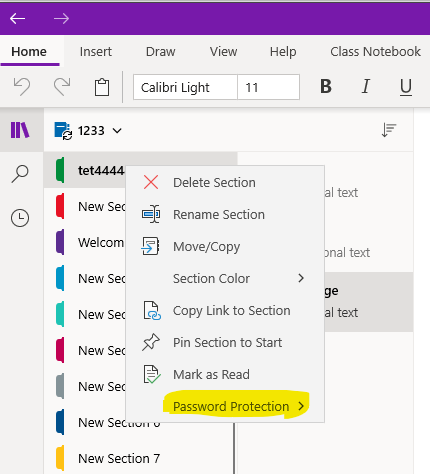Choose Mark as Read
This screenshot has width=430, height=474.
[225, 374]
